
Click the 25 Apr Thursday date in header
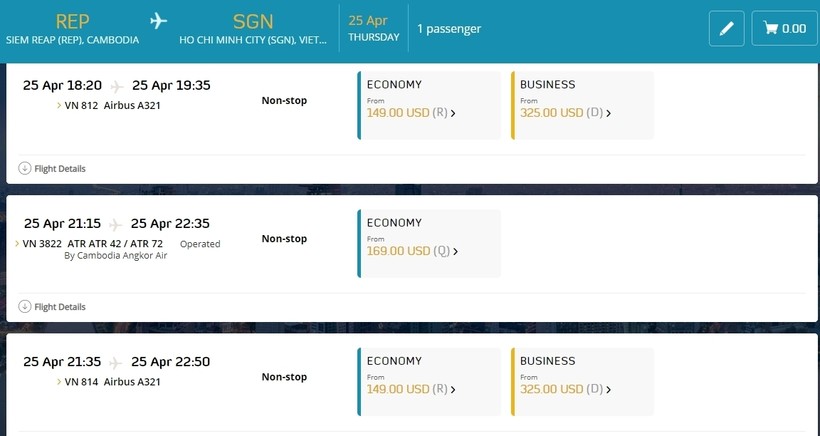[x=373, y=28]
